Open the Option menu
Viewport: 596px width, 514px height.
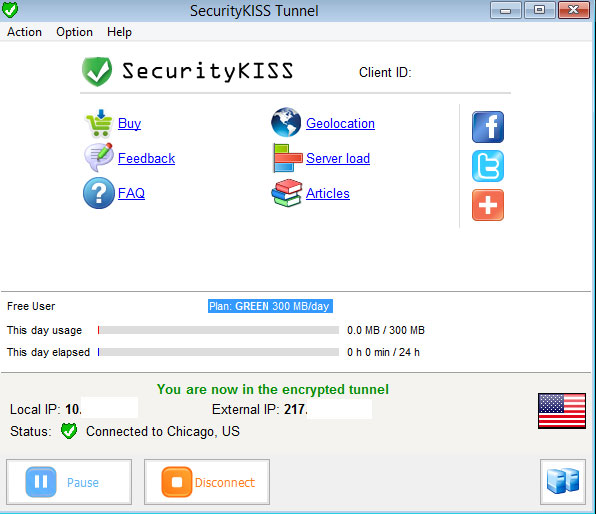[74, 32]
